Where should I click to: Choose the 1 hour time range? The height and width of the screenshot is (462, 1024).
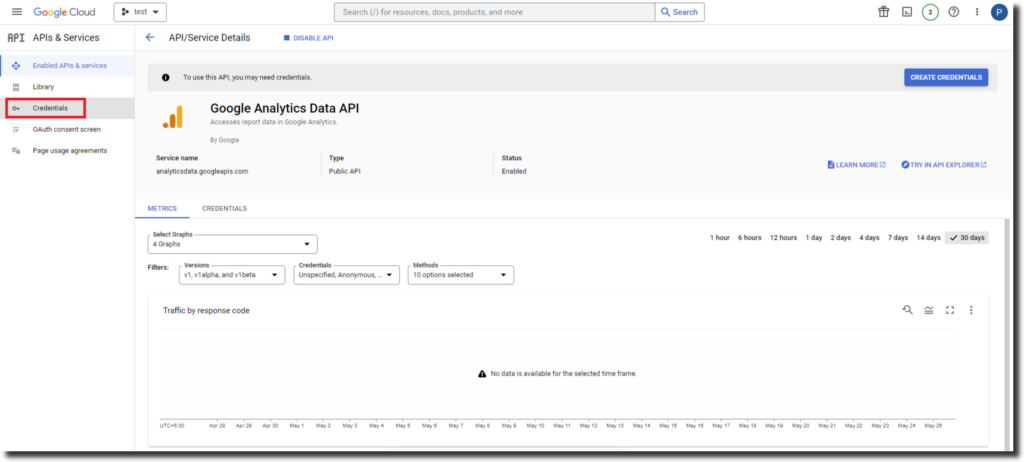[719, 238]
